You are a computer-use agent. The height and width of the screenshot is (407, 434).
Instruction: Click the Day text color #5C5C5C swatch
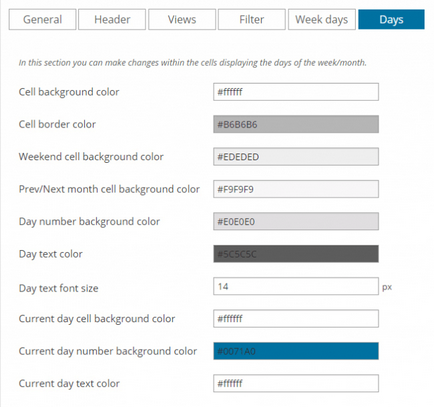[x=296, y=254]
